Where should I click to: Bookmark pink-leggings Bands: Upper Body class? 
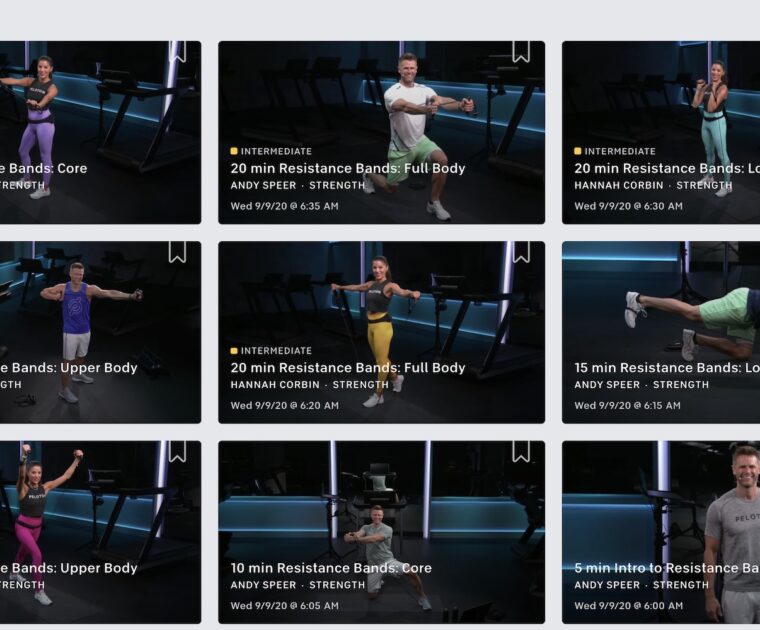pyautogui.click(x=177, y=452)
